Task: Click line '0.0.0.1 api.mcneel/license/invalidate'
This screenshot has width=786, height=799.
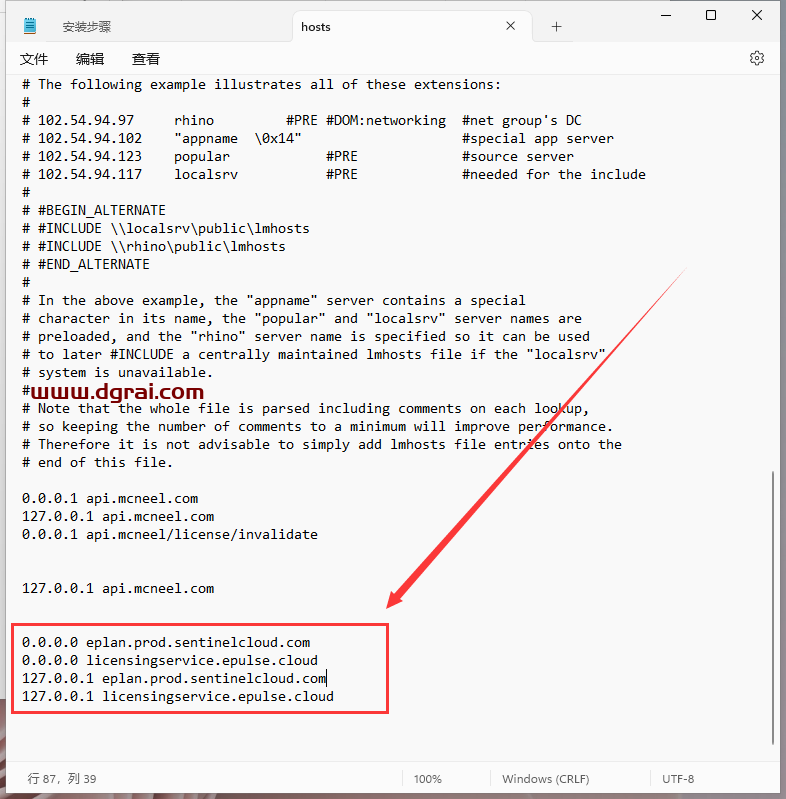Action: [170, 535]
